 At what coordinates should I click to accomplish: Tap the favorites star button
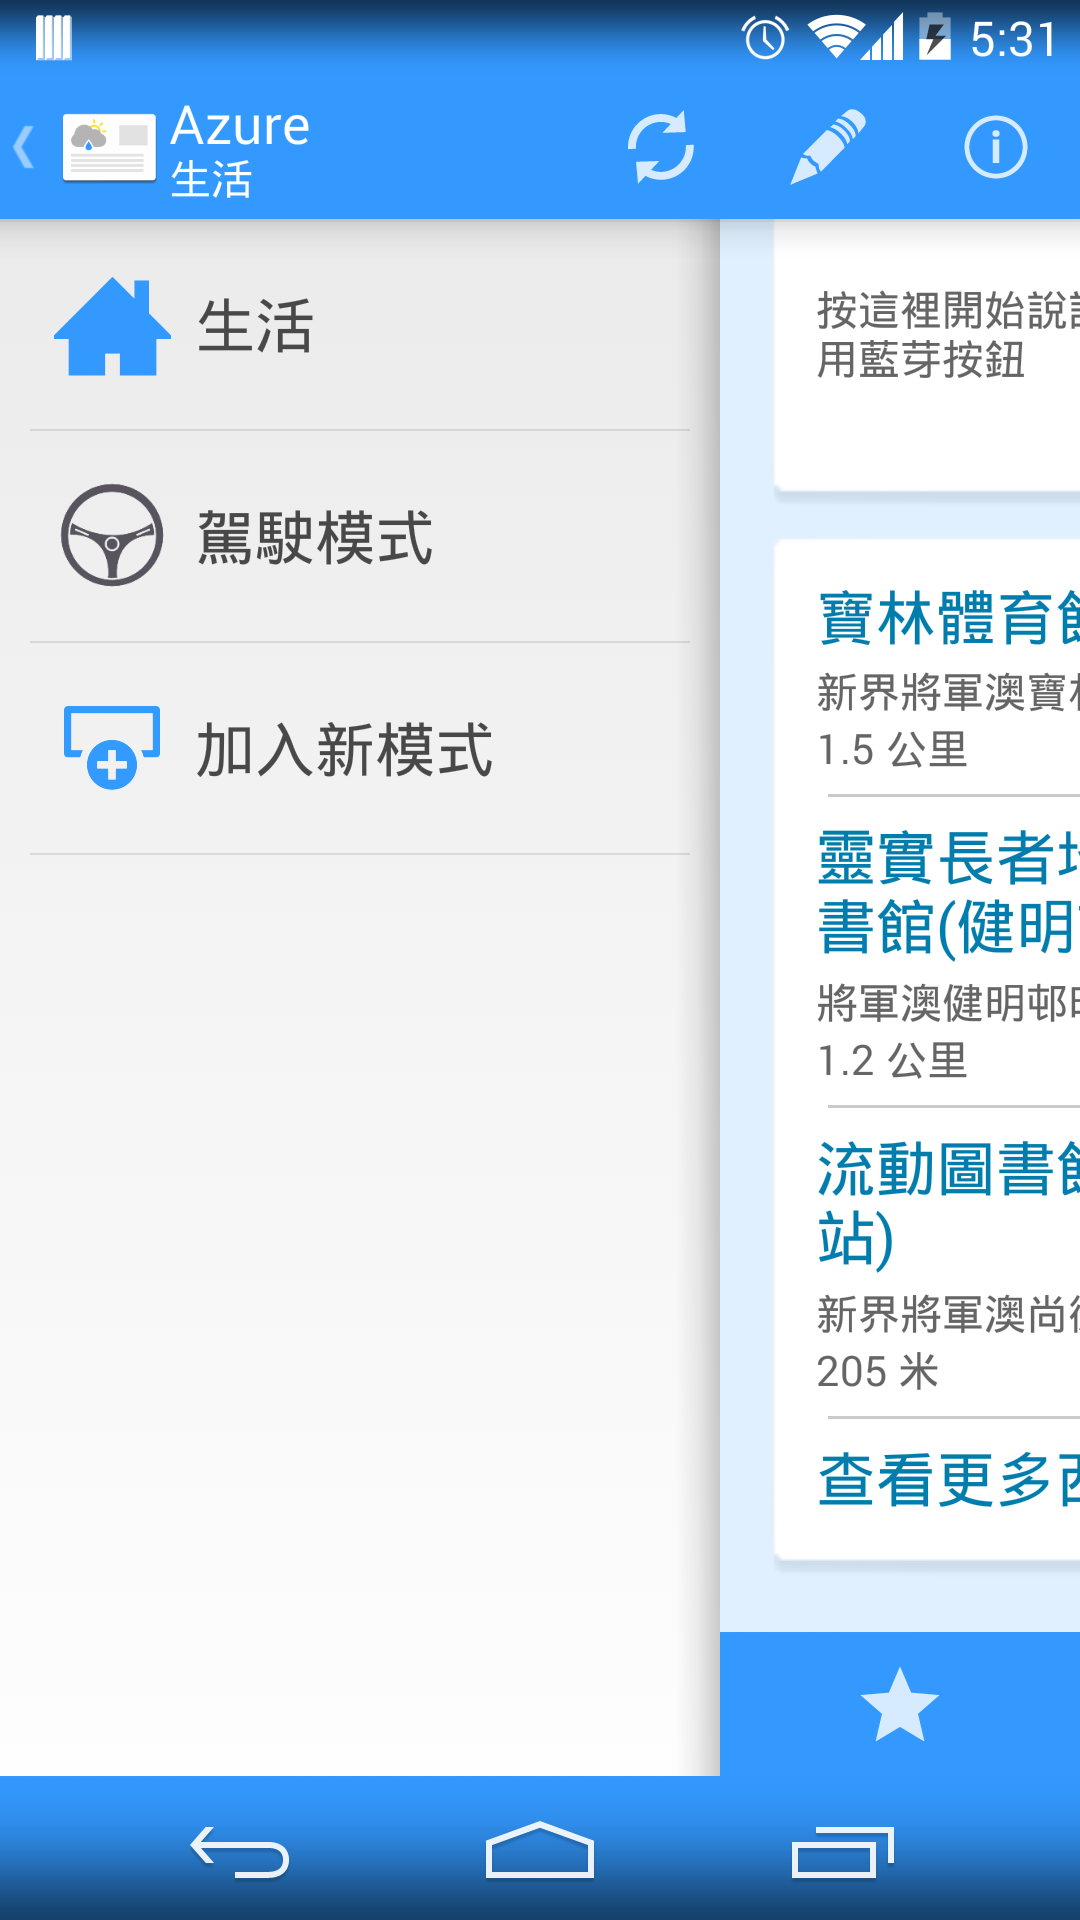tap(899, 1704)
